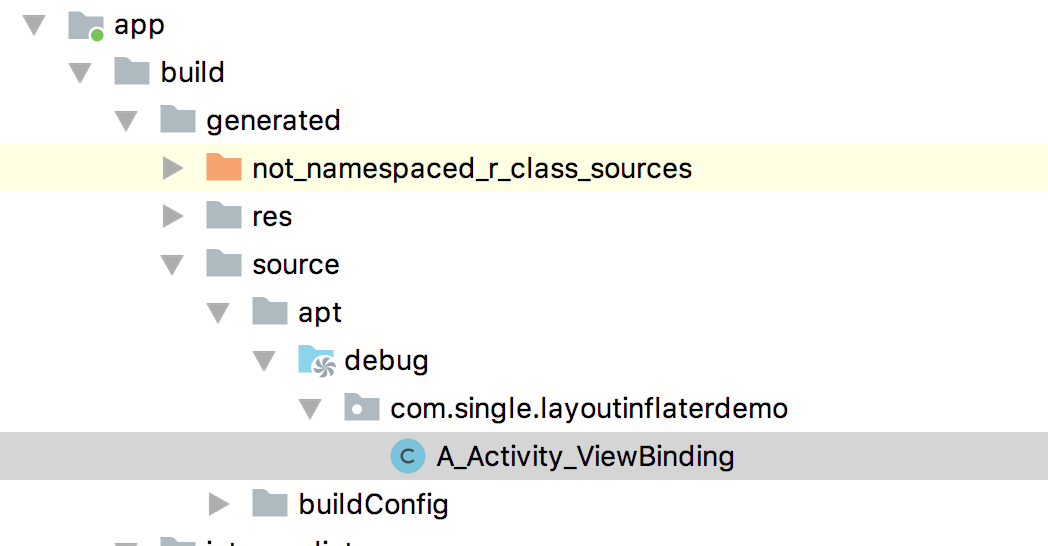Expand the buildConfig folder arrow
The width and height of the screenshot is (1048, 546).
point(219,504)
